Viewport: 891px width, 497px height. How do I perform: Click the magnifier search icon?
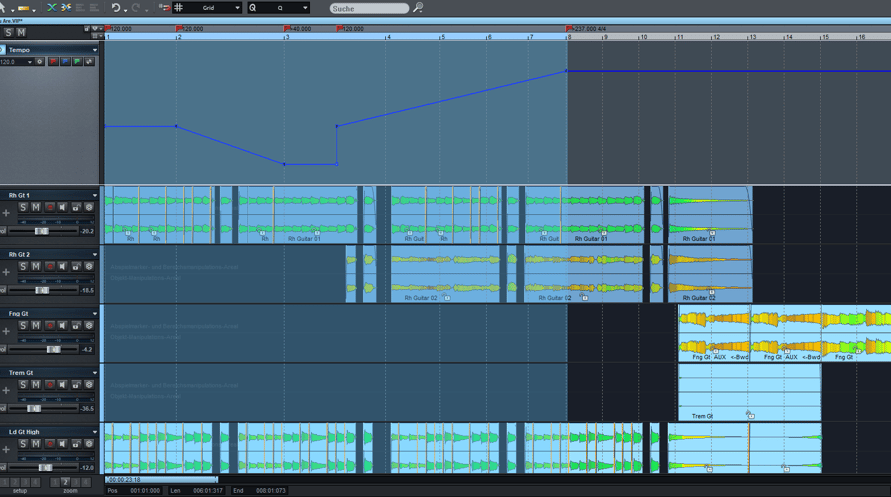coord(418,8)
